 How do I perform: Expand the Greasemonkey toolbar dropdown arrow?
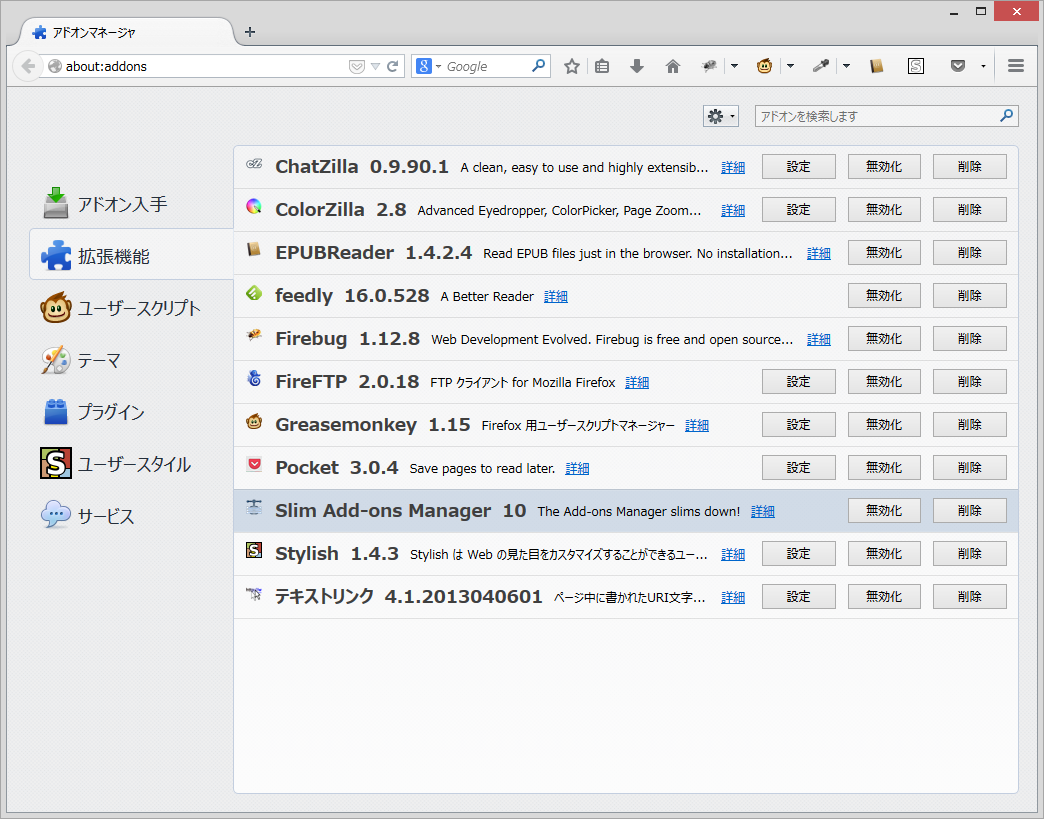click(x=790, y=66)
